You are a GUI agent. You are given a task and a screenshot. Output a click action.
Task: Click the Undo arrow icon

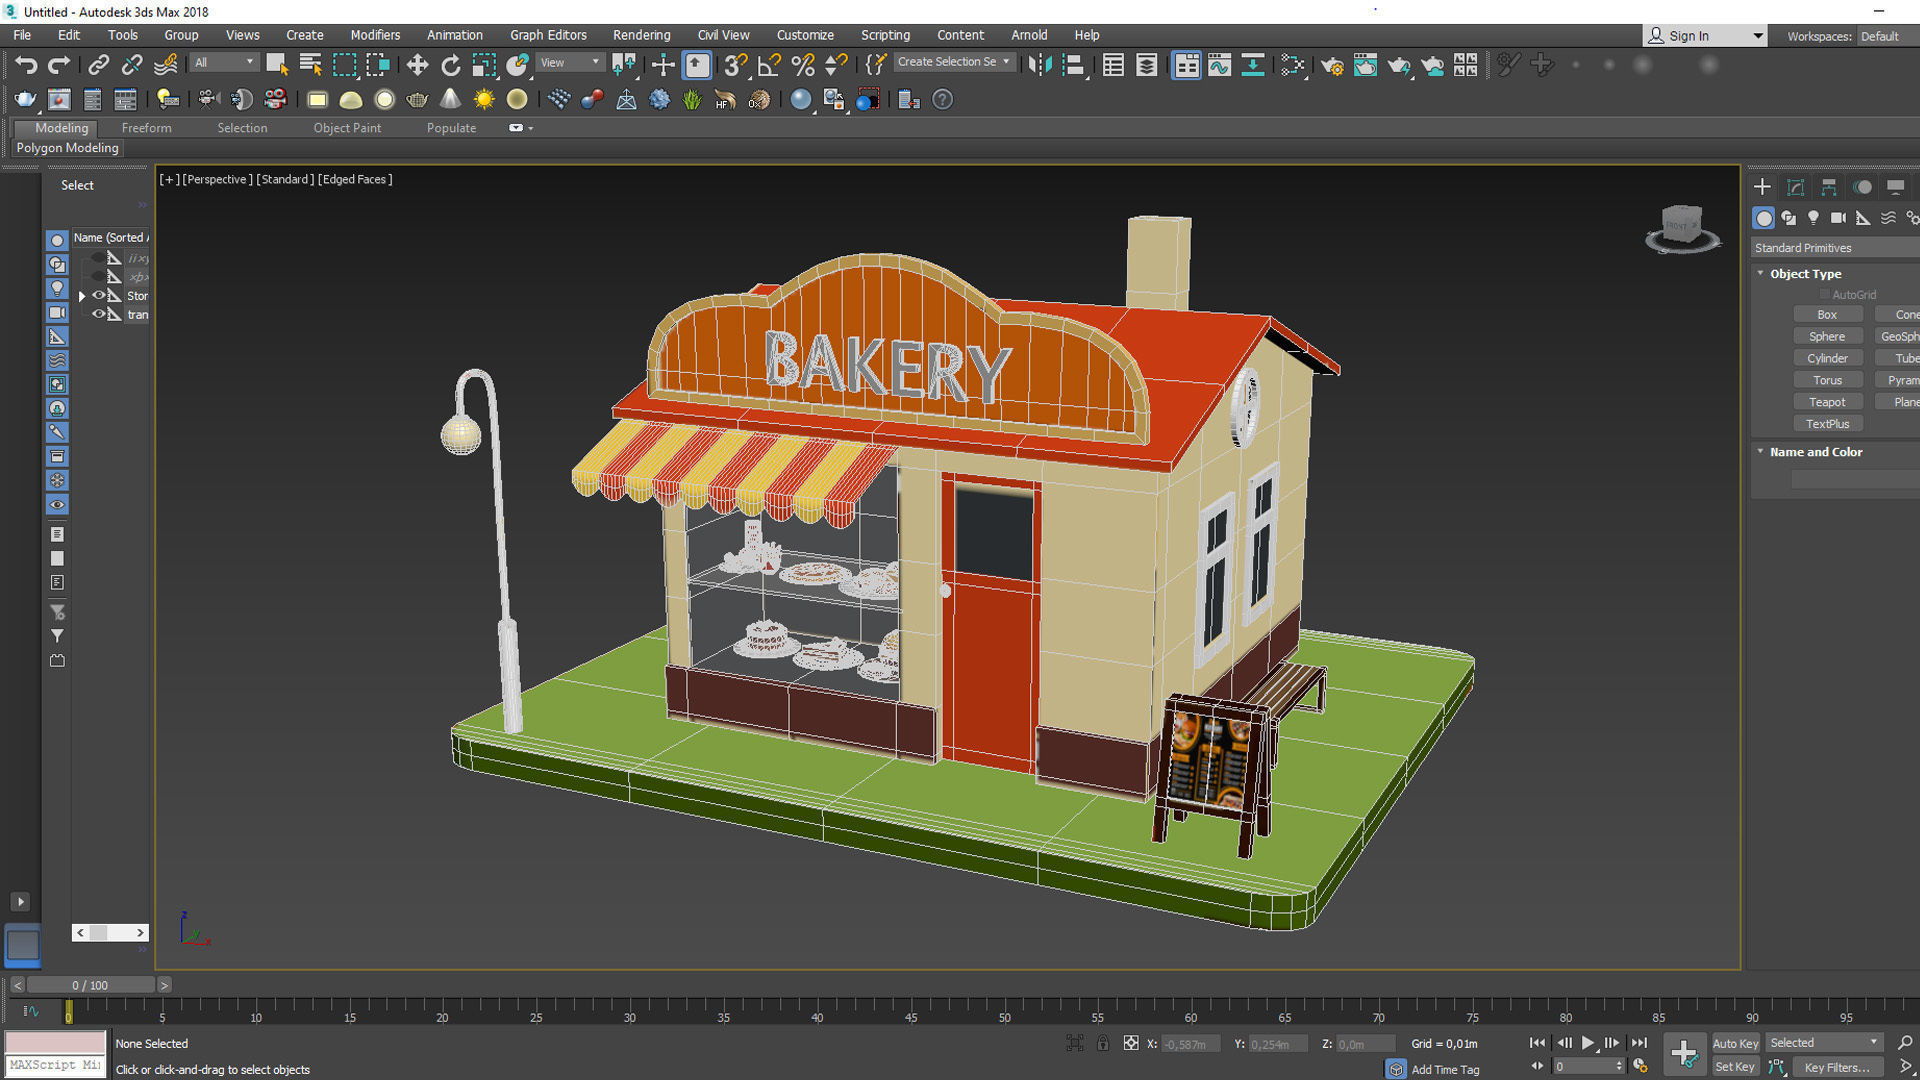pos(25,65)
